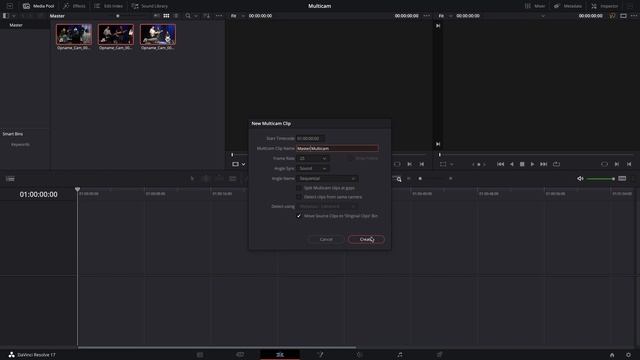The height and width of the screenshot is (360, 640).
Task: Open the timeline name dropdown chevron
Action: click(543, 16)
